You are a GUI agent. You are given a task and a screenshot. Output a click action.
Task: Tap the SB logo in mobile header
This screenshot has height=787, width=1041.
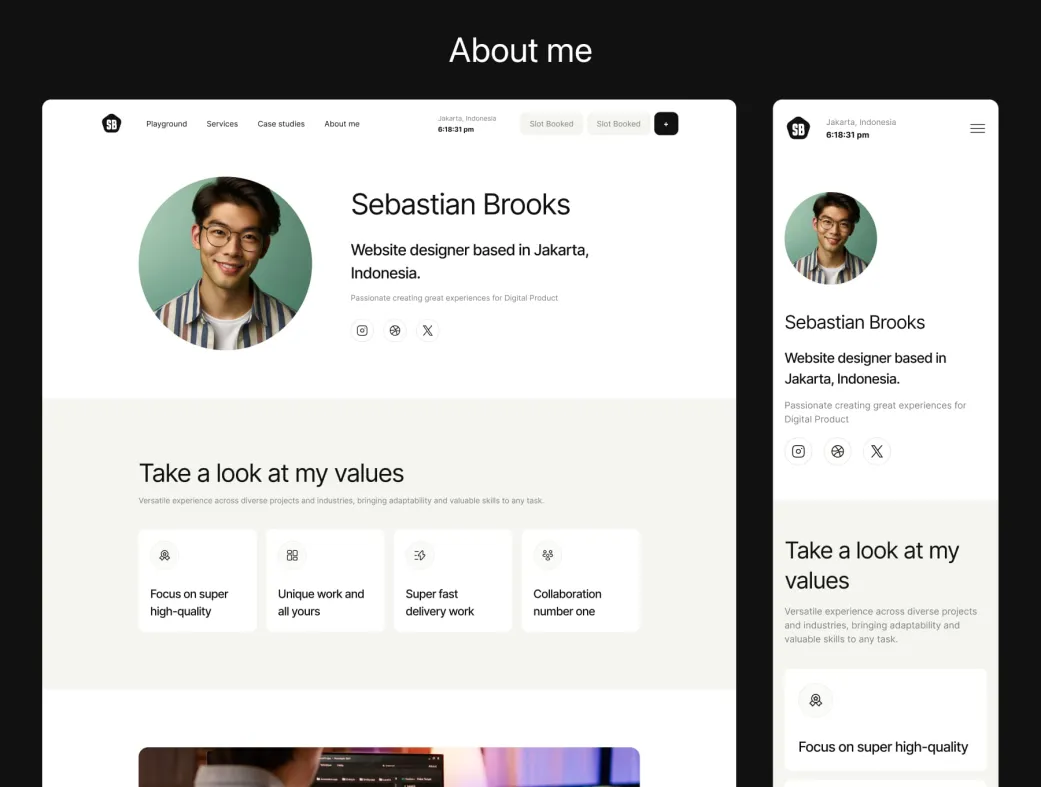click(798, 128)
